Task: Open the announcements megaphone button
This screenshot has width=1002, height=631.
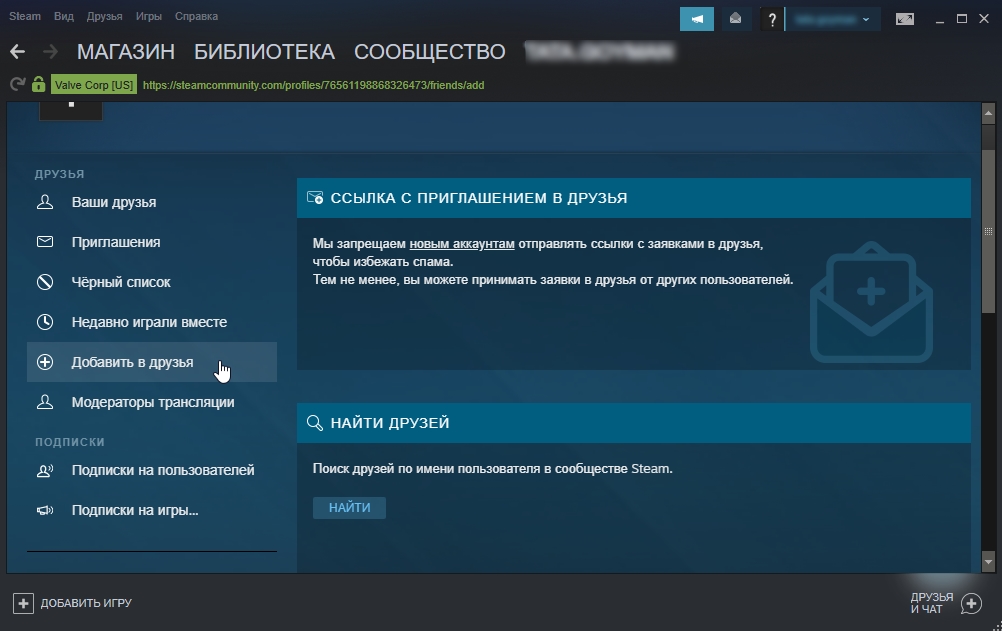Action: 697,19
